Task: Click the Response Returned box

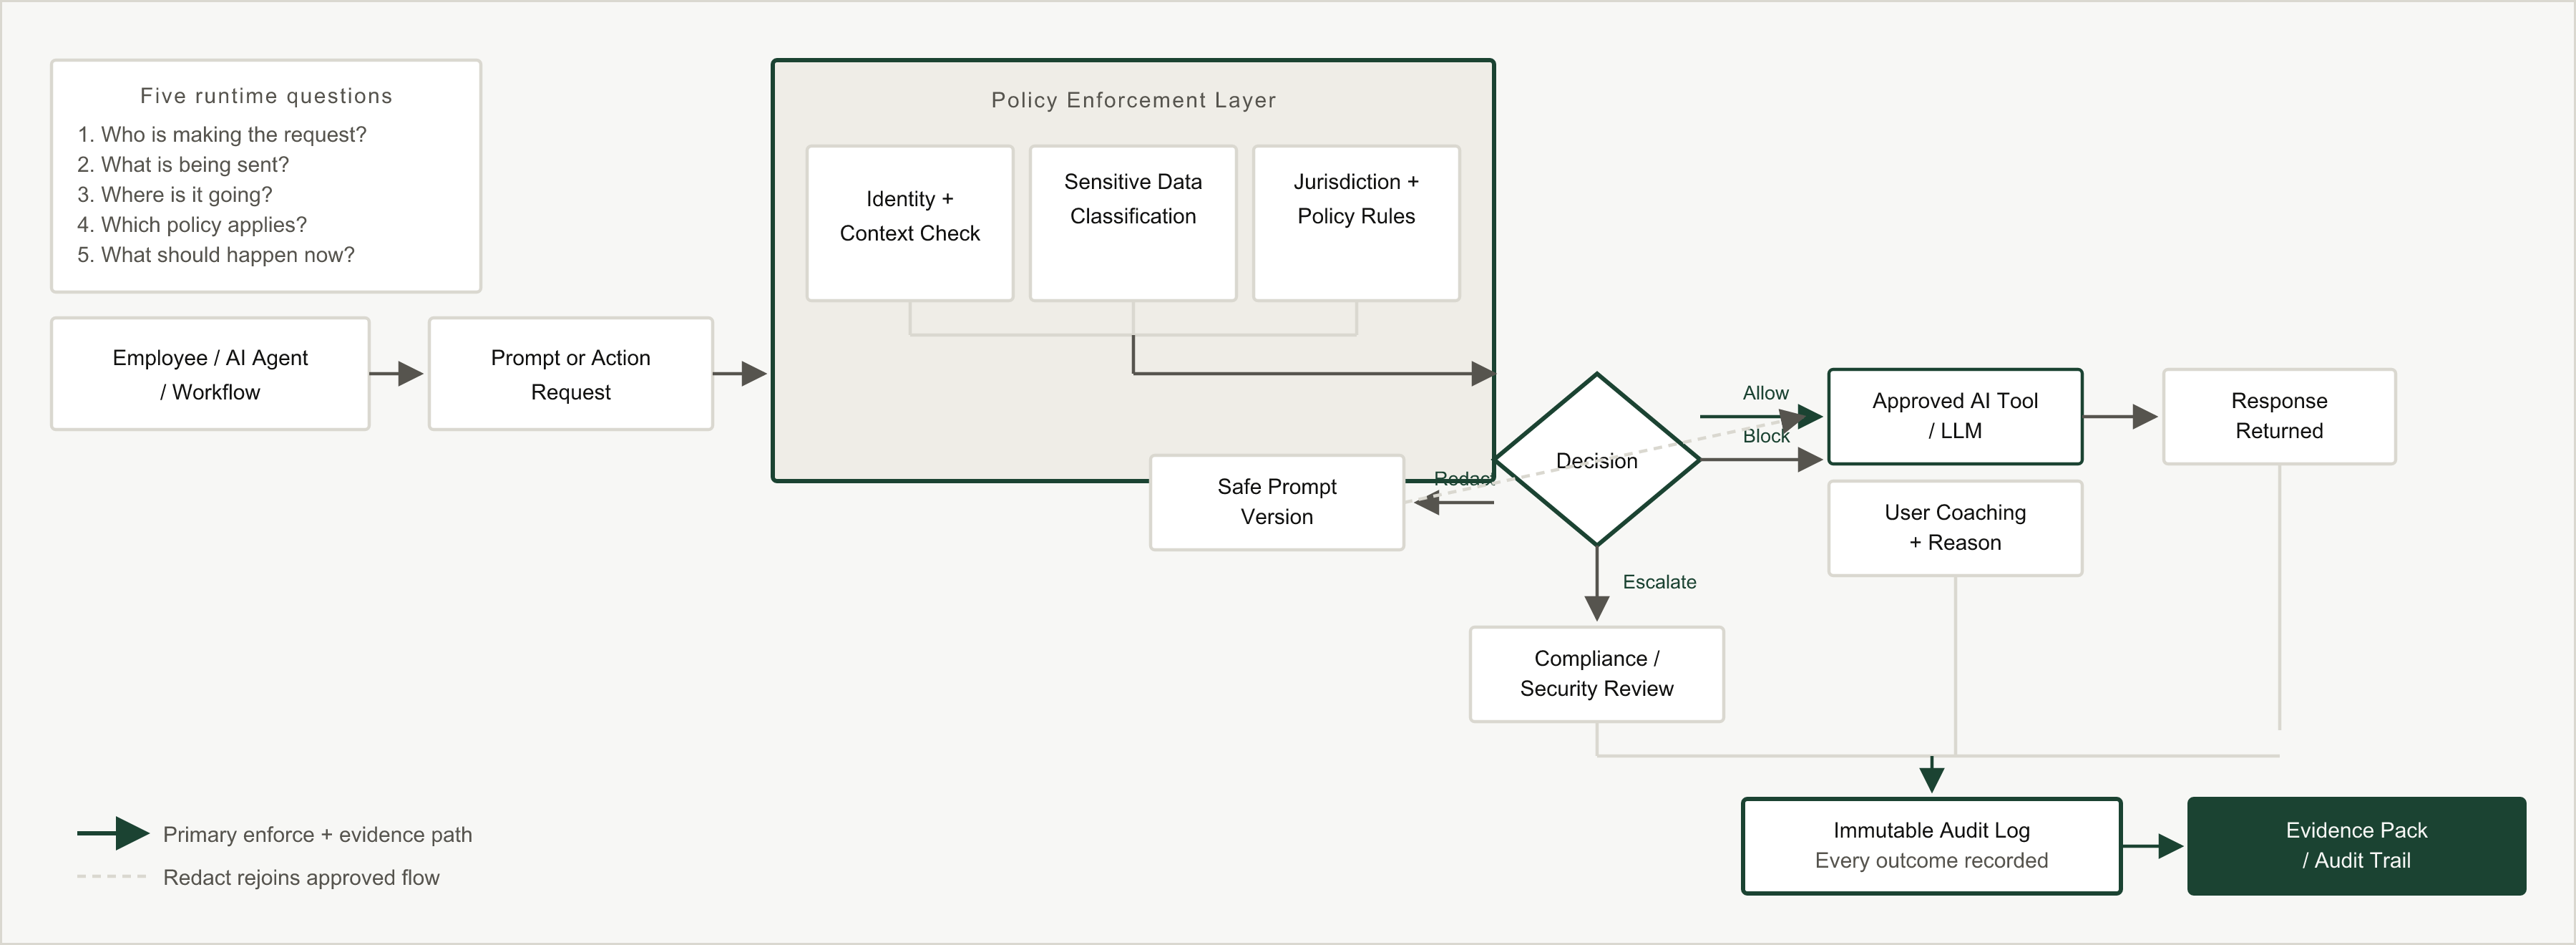Action: coord(2279,416)
